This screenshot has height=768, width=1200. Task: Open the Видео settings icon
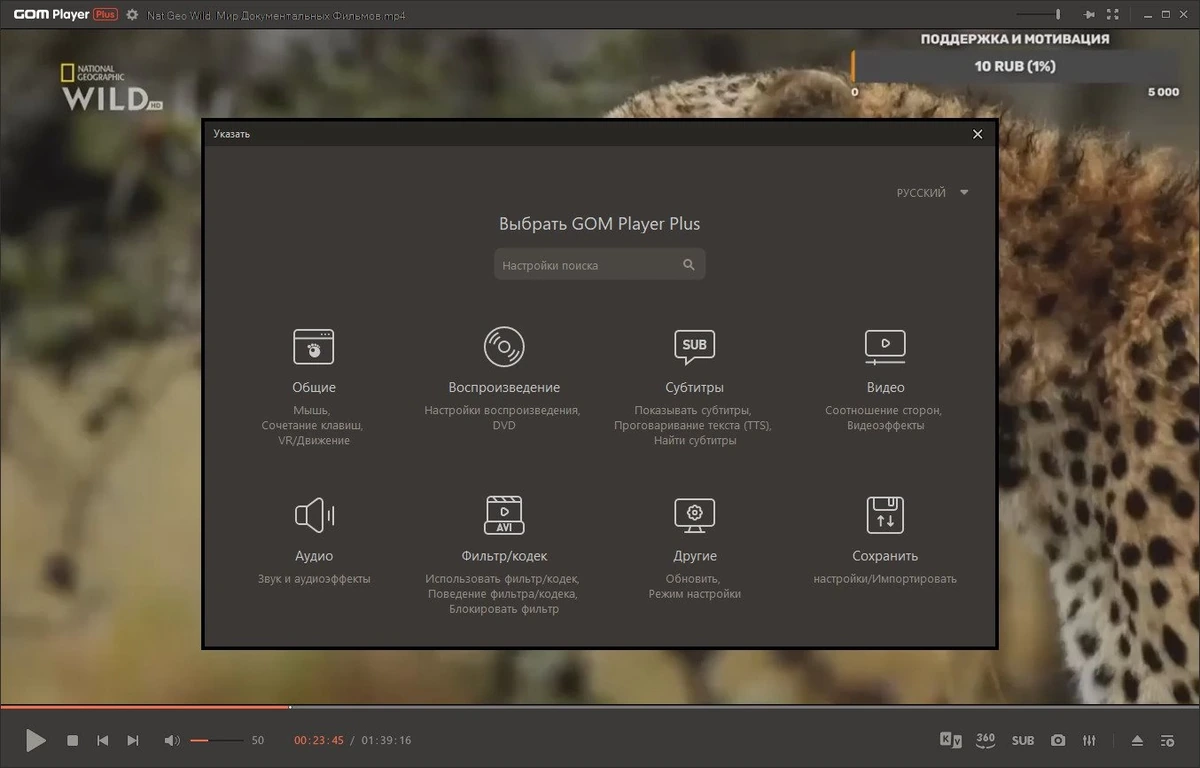pos(885,346)
